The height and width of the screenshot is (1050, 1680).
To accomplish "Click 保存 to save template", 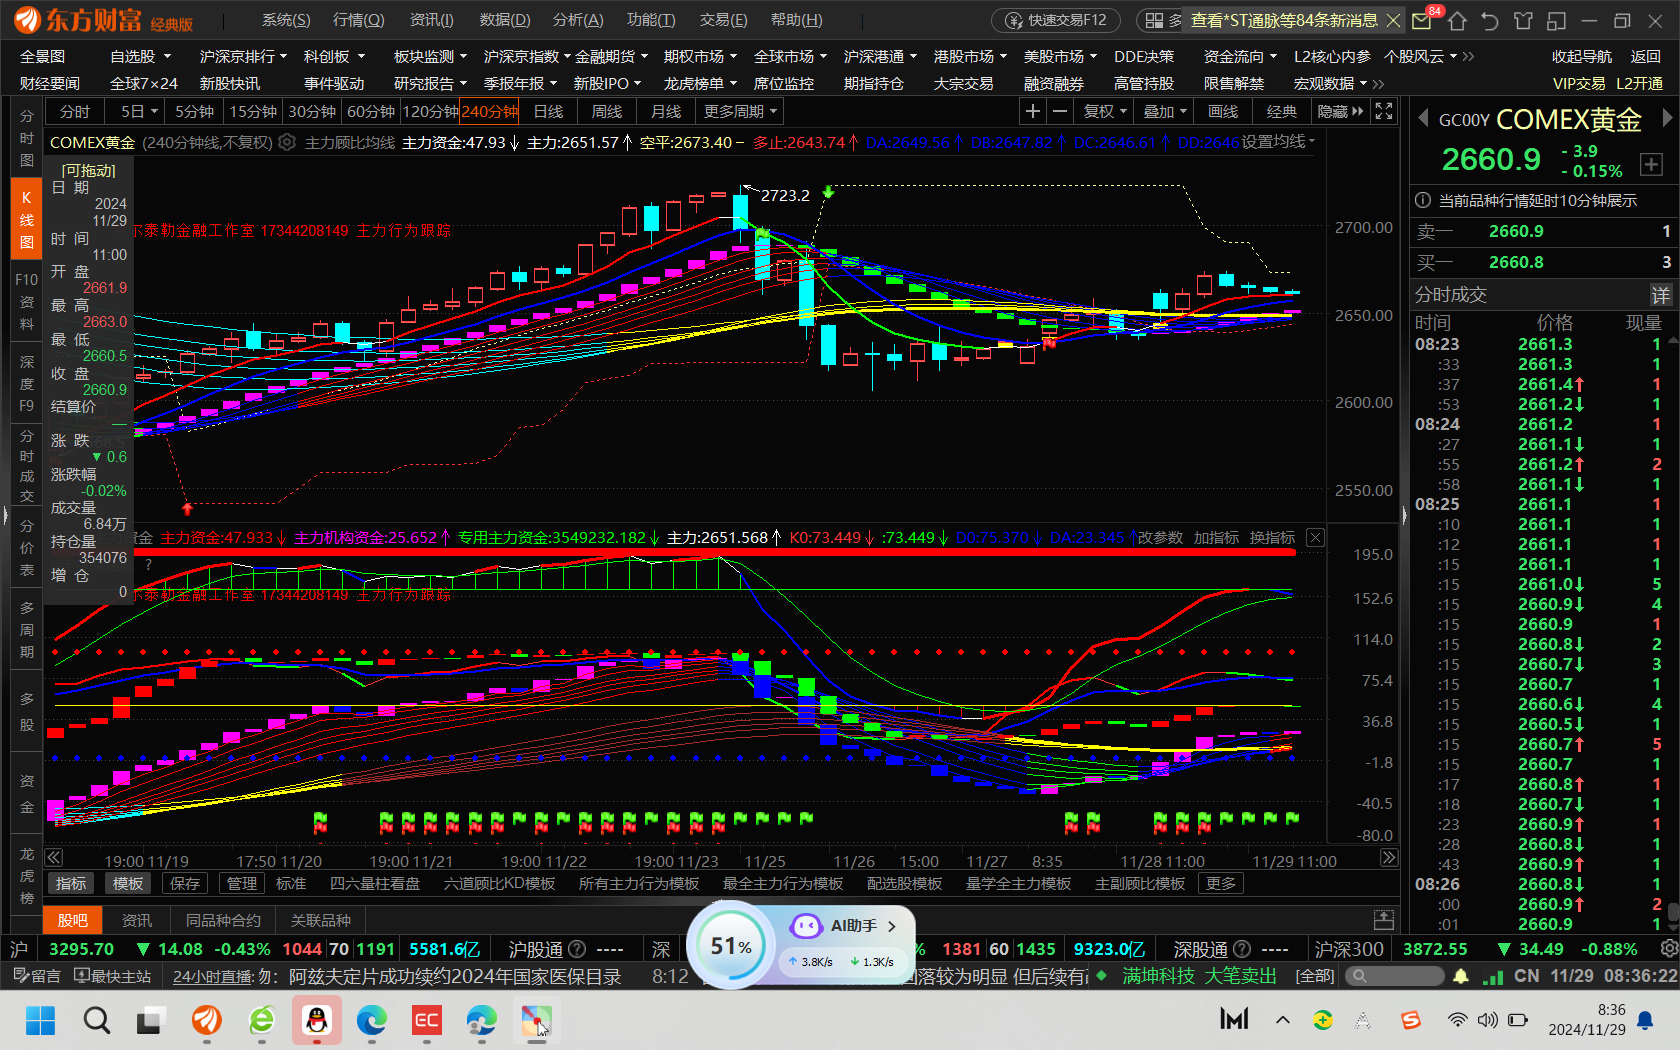I will pos(185,883).
